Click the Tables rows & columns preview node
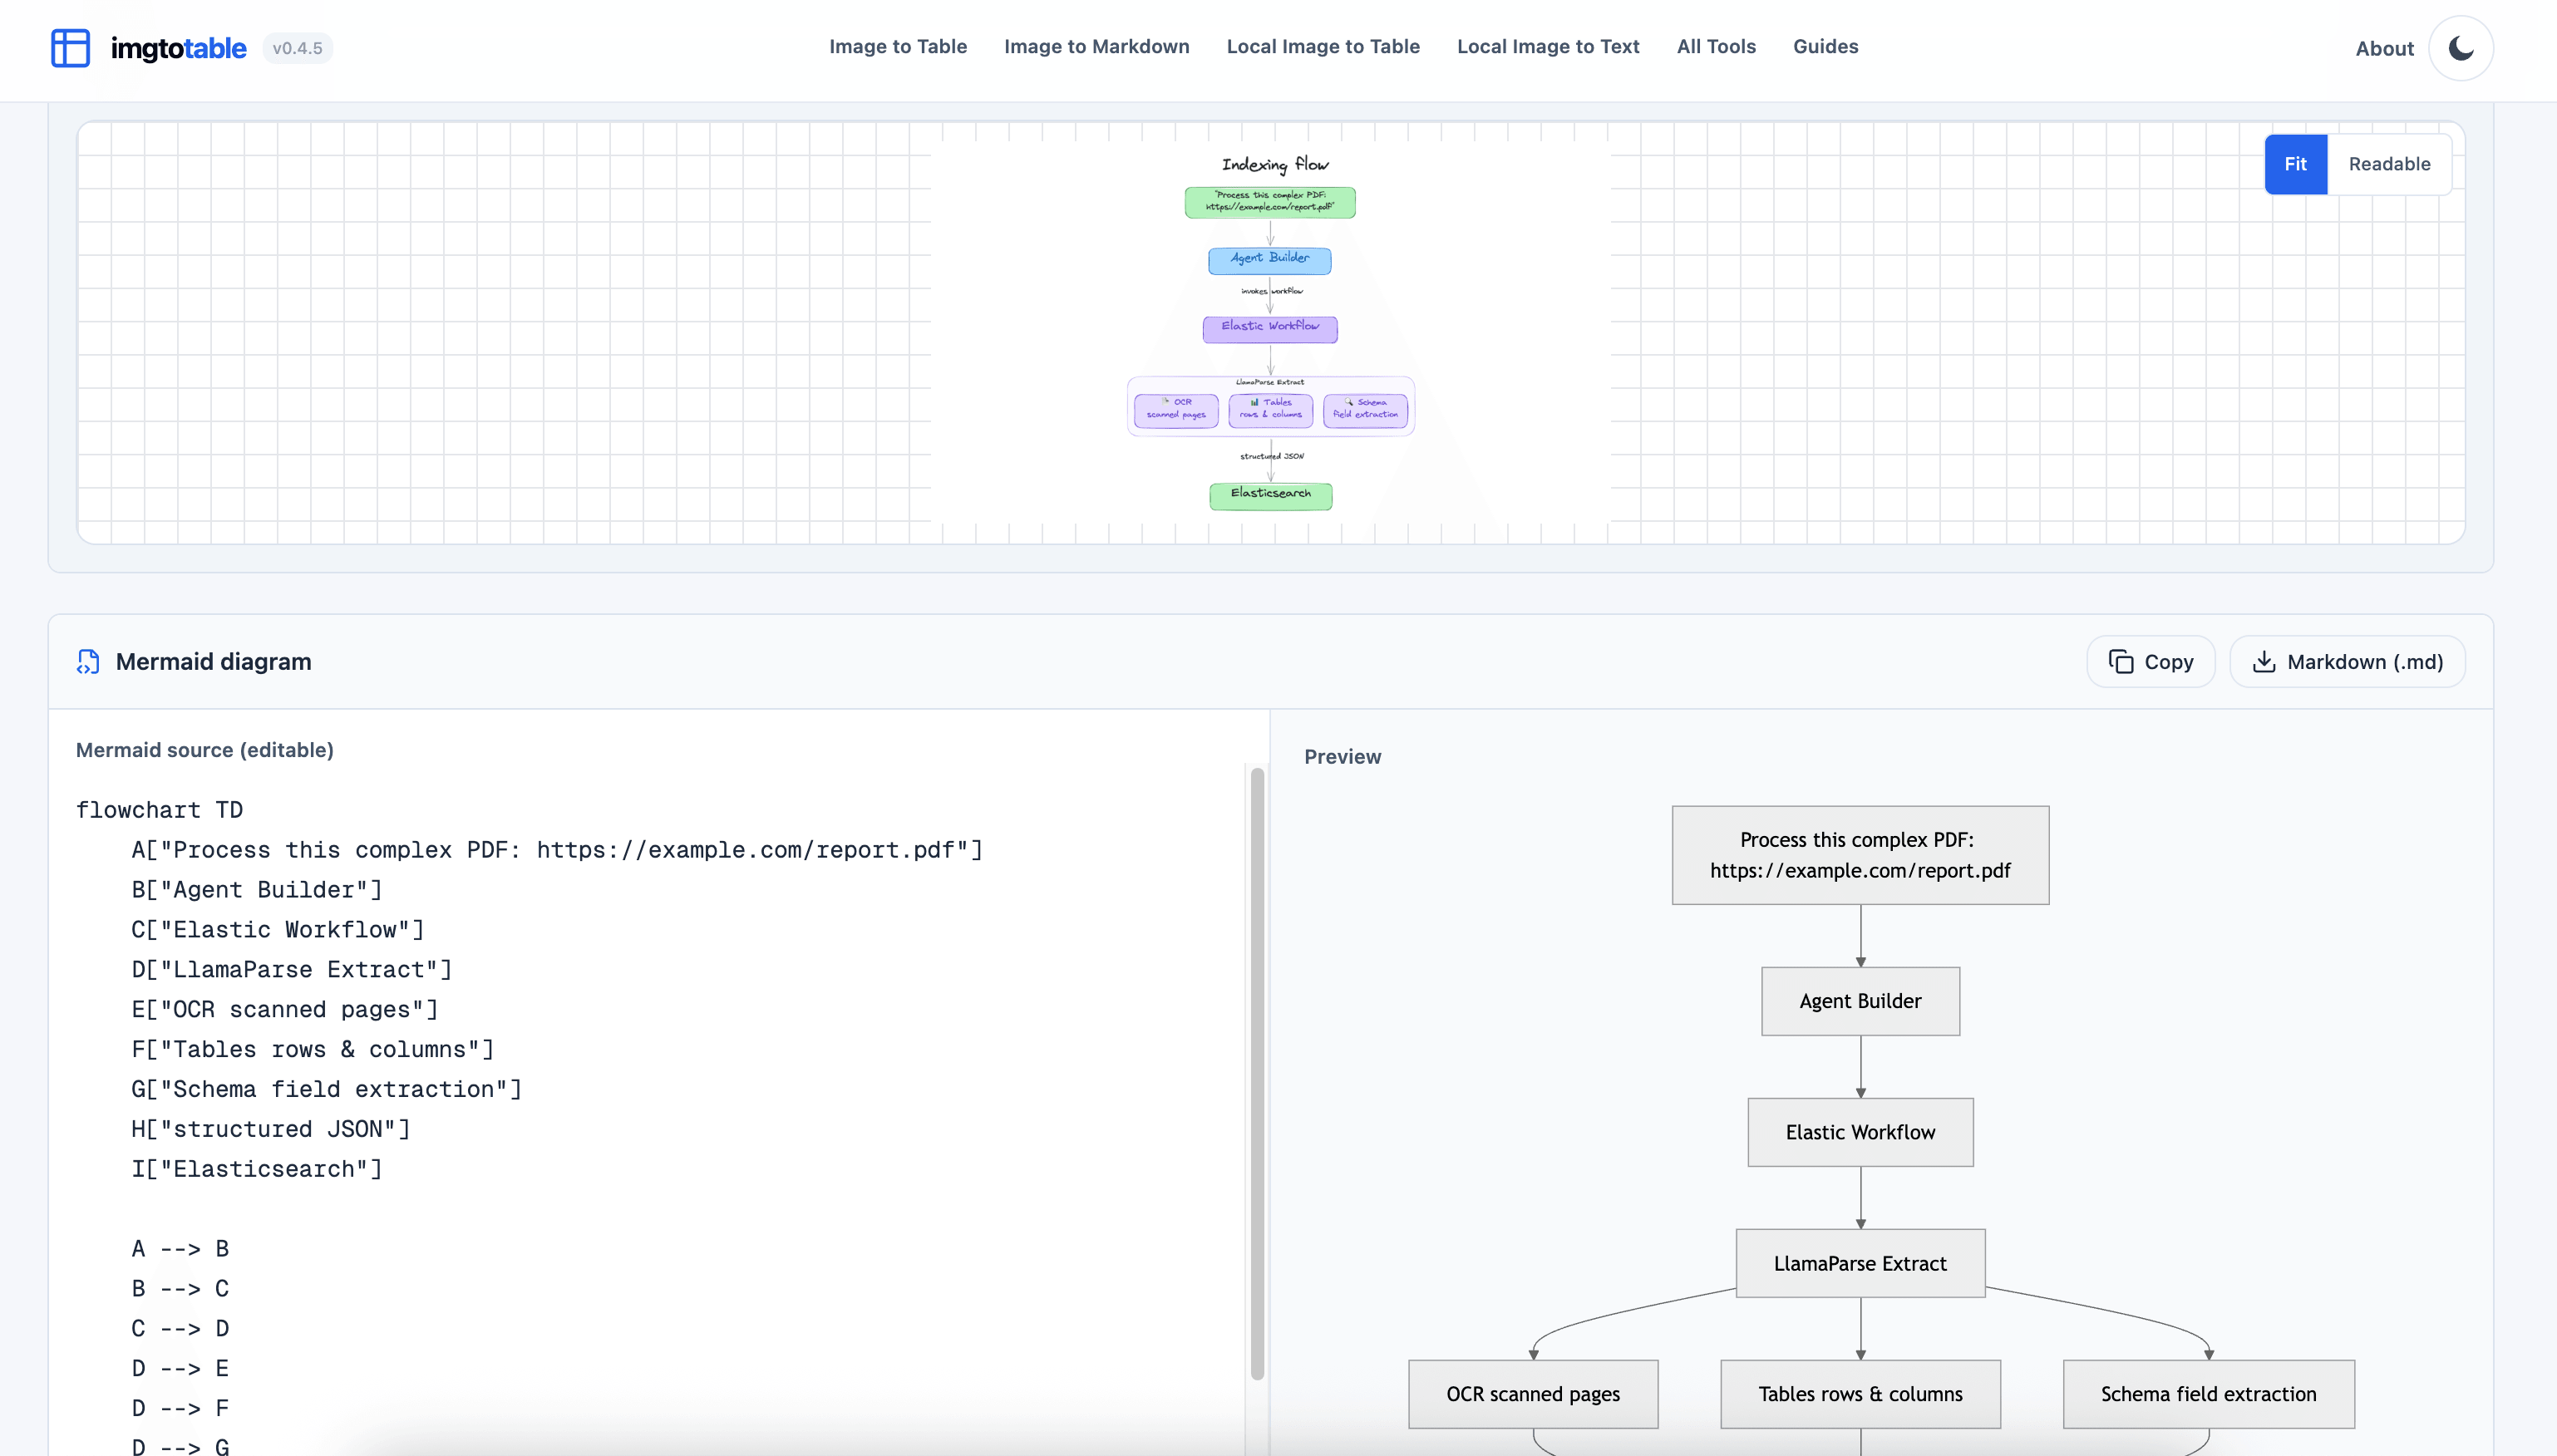Viewport: 2557px width, 1456px height. click(x=1860, y=1394)
